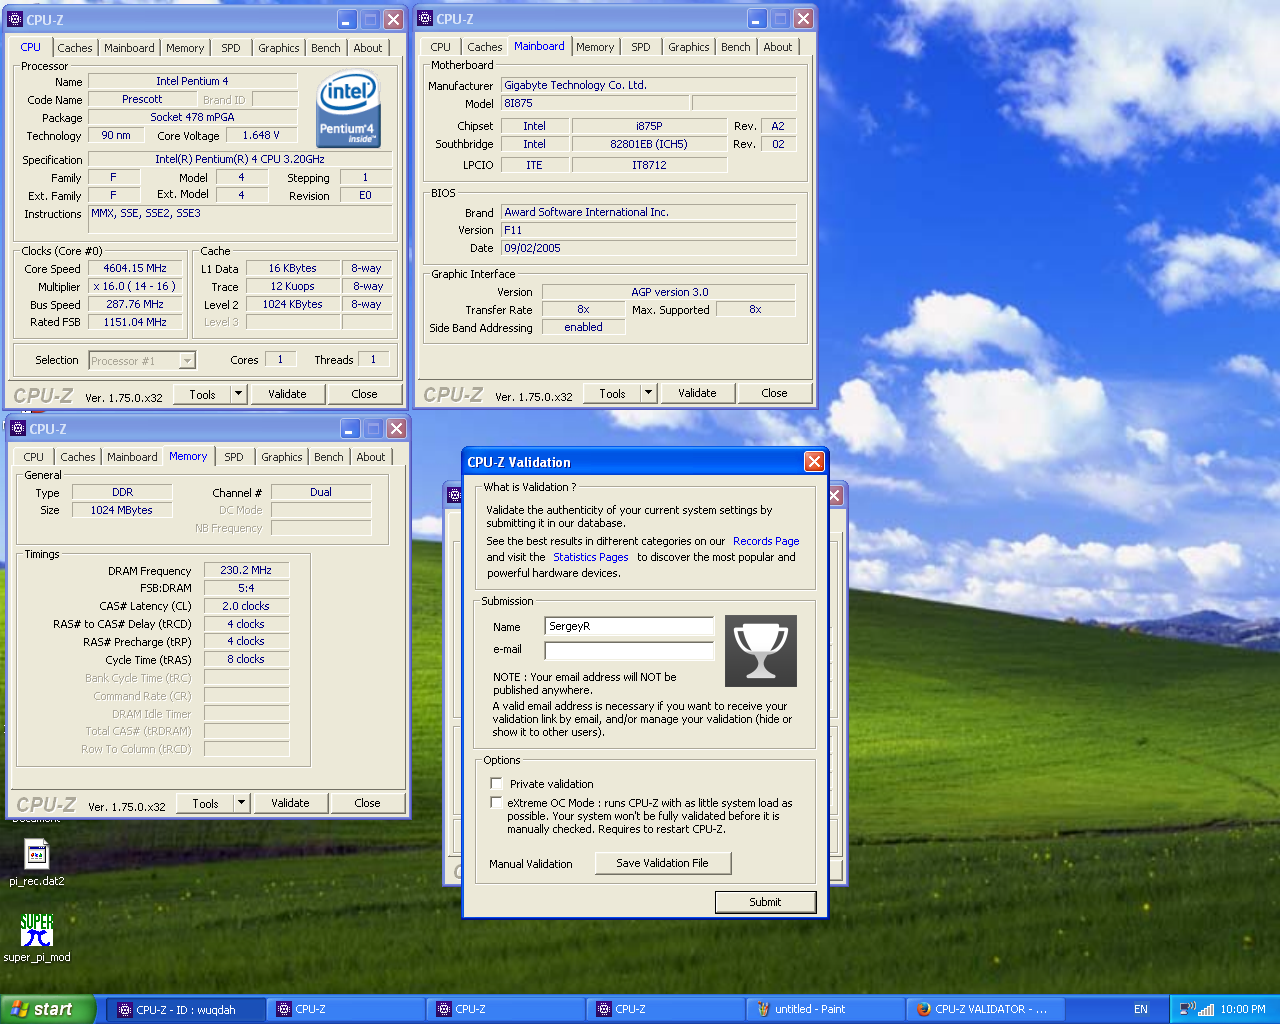Click Submit in the Validation dialog

tap(765, 902)
